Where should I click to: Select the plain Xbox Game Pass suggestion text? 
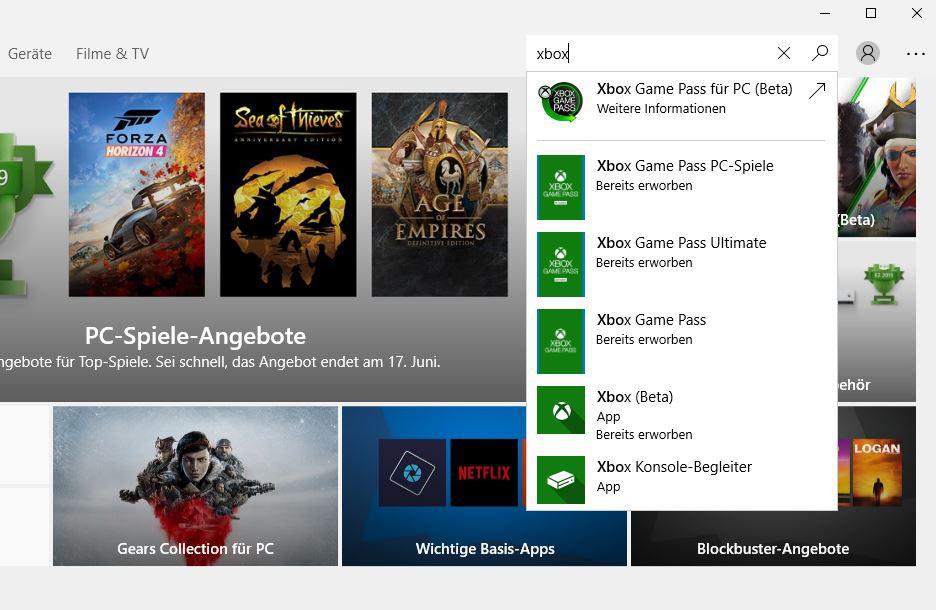tap(651, 320)
